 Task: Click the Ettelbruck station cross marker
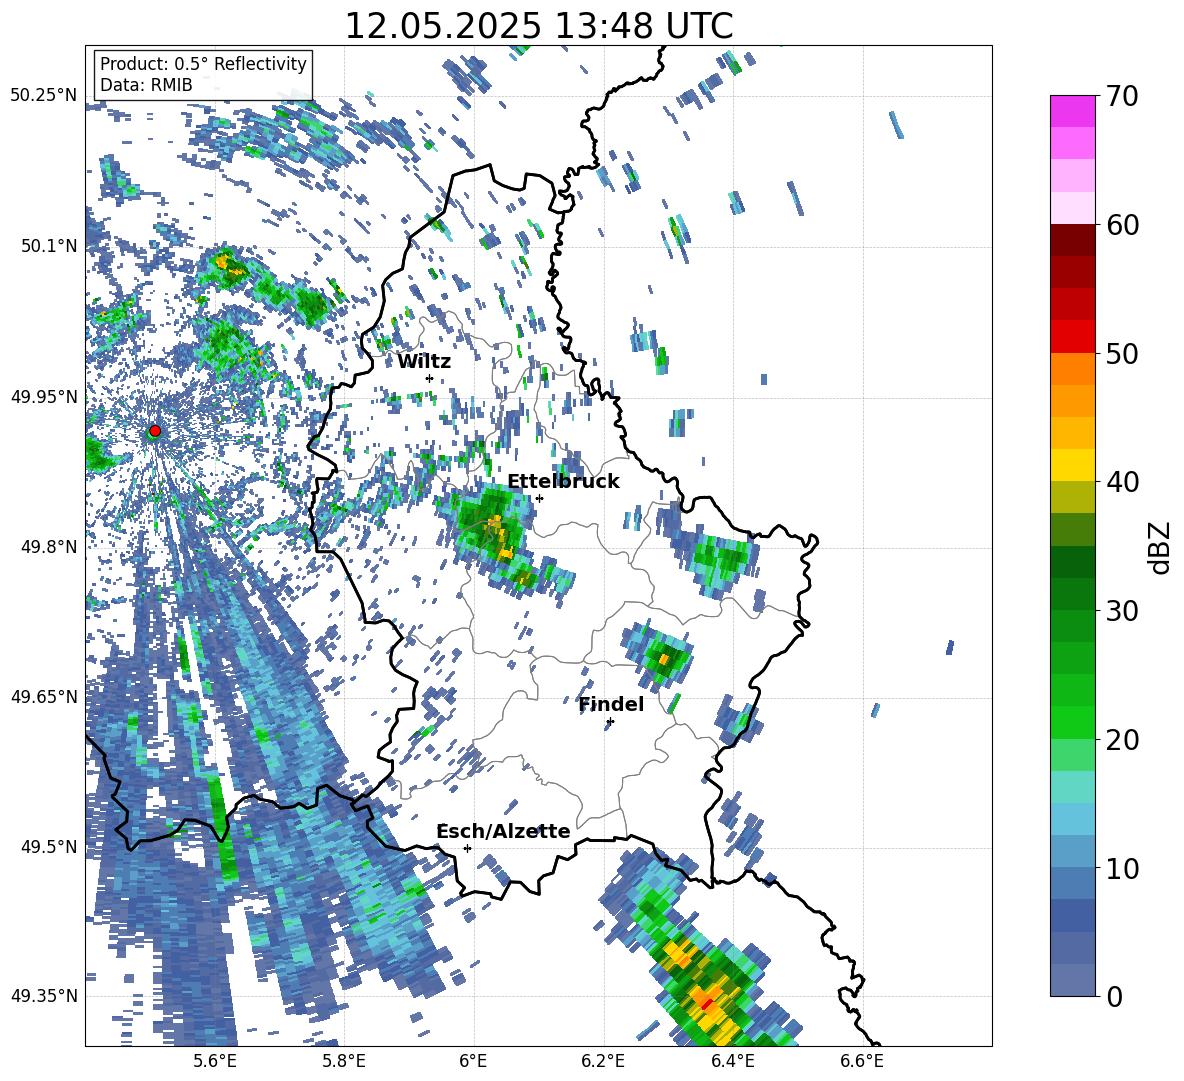tap(539, 498)
